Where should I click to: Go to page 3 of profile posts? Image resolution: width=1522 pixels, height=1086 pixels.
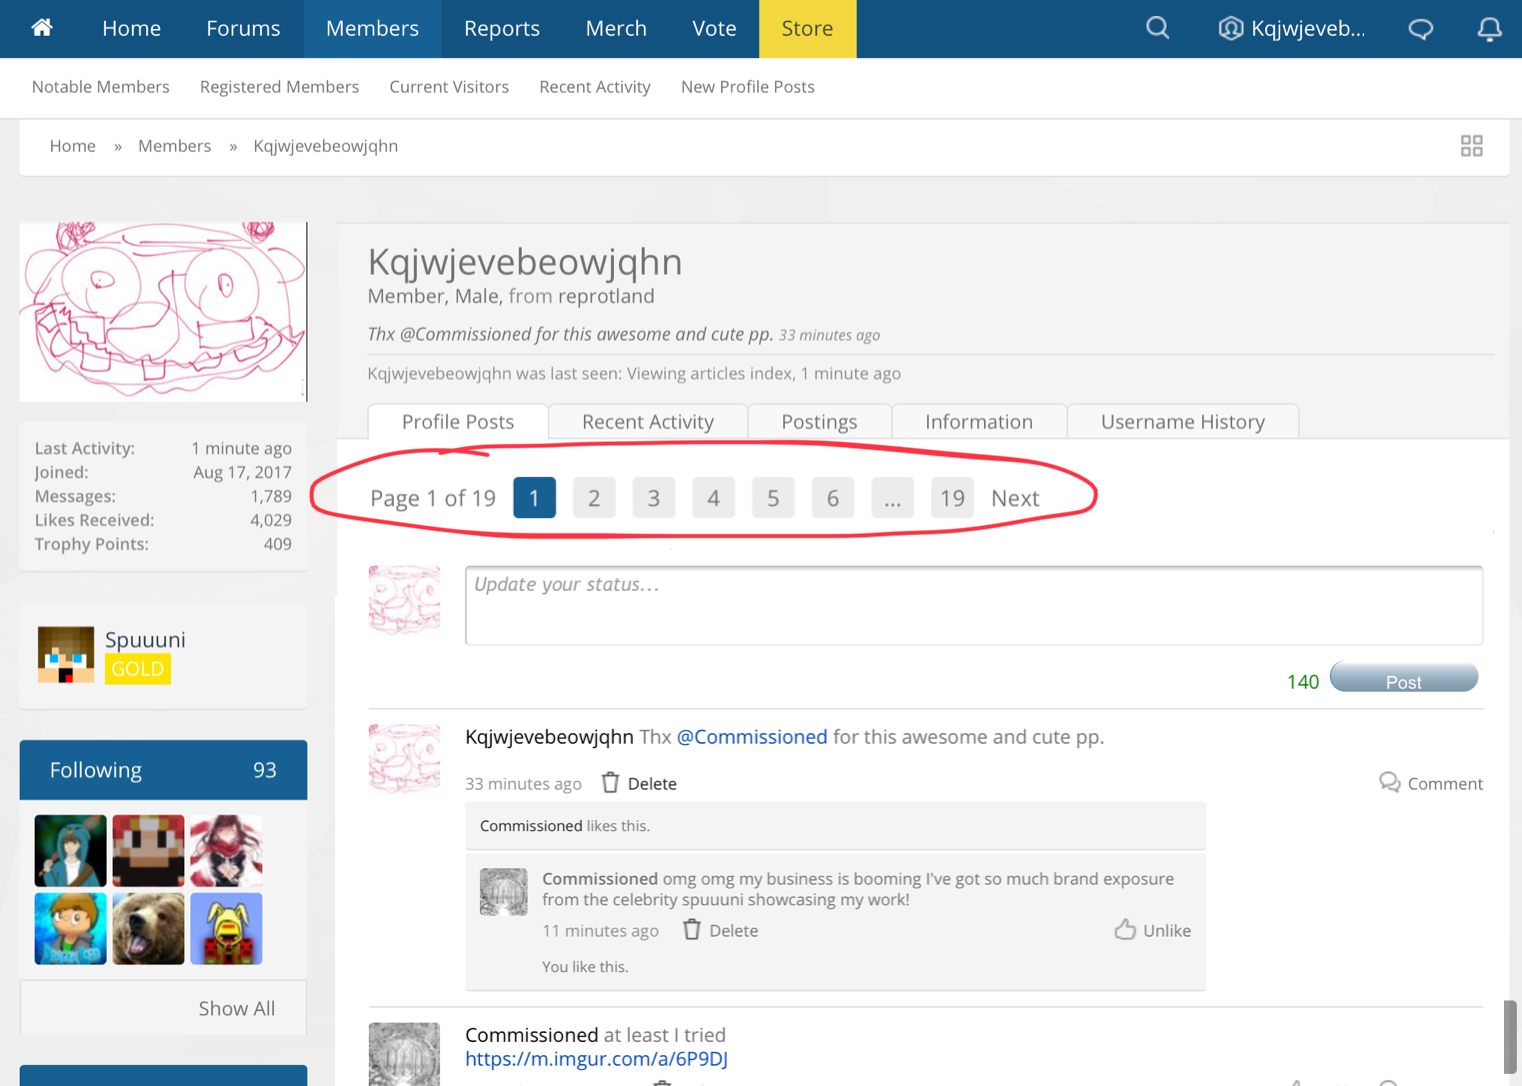[654, 498]
